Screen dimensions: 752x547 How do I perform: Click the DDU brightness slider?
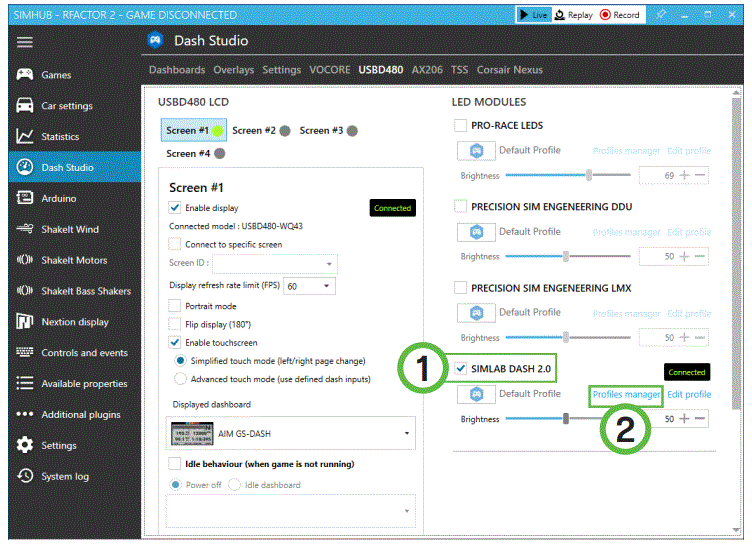[x=568, y=256]
